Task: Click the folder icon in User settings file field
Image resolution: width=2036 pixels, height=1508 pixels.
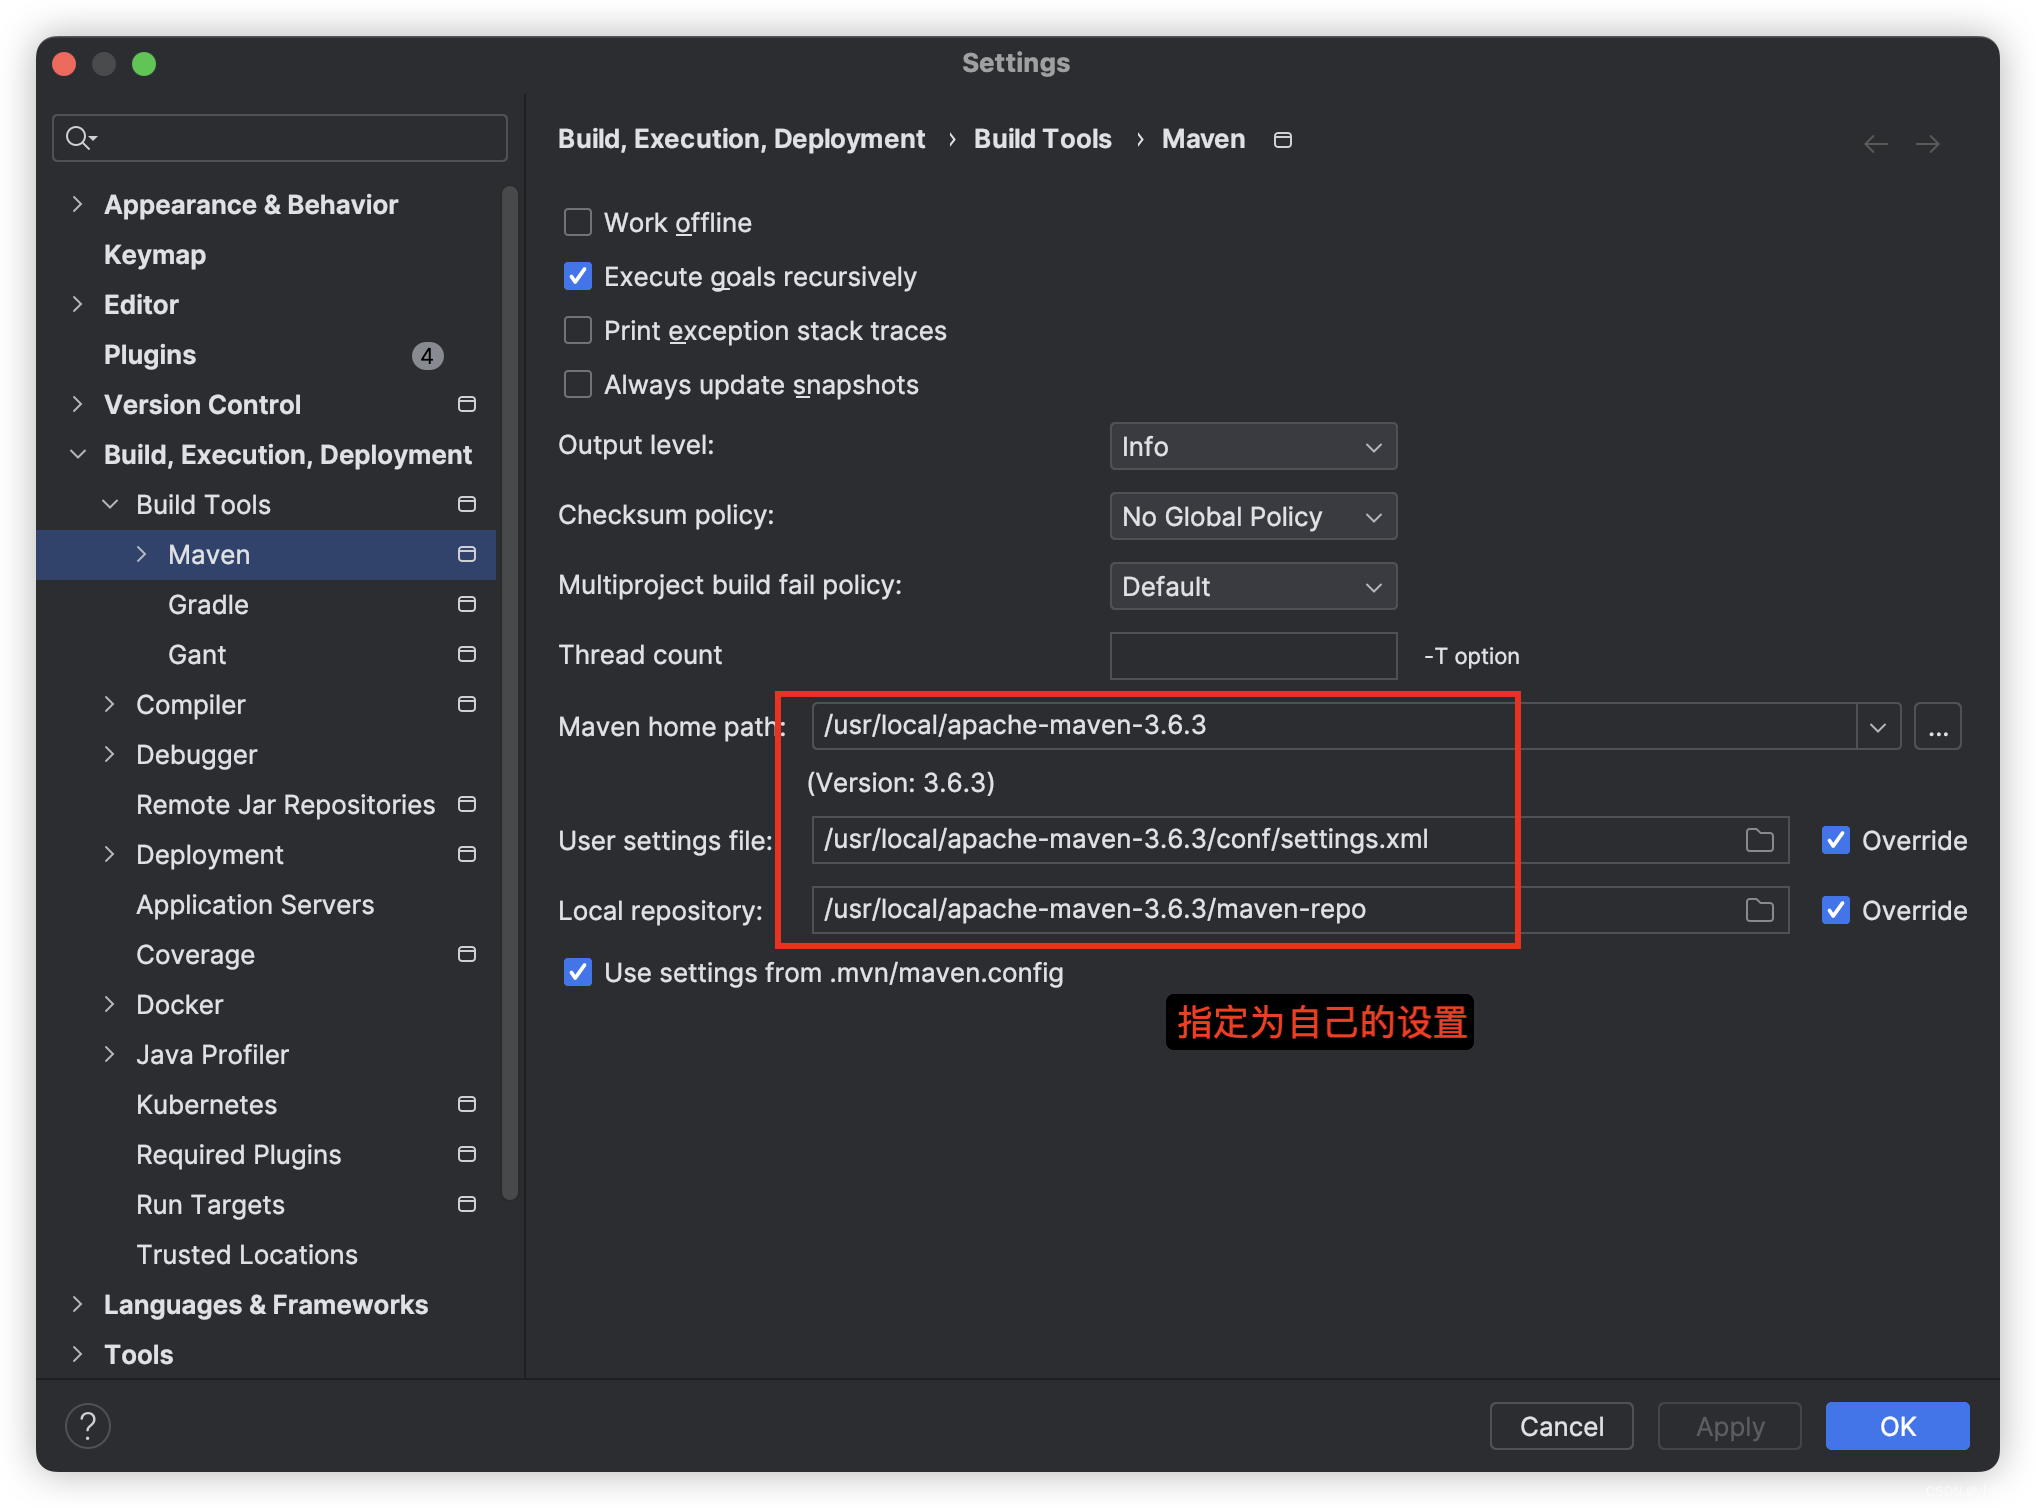Action: [x=1759, y=840]
